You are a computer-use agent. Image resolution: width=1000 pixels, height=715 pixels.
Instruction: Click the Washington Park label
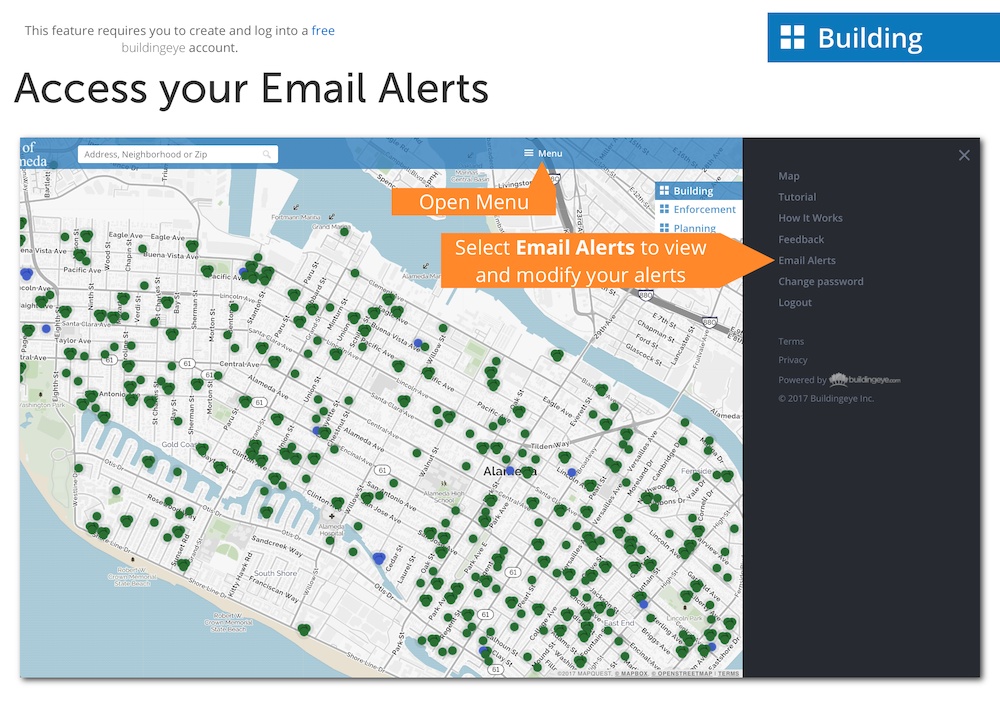pyautogui.click(x=41, y=405)
